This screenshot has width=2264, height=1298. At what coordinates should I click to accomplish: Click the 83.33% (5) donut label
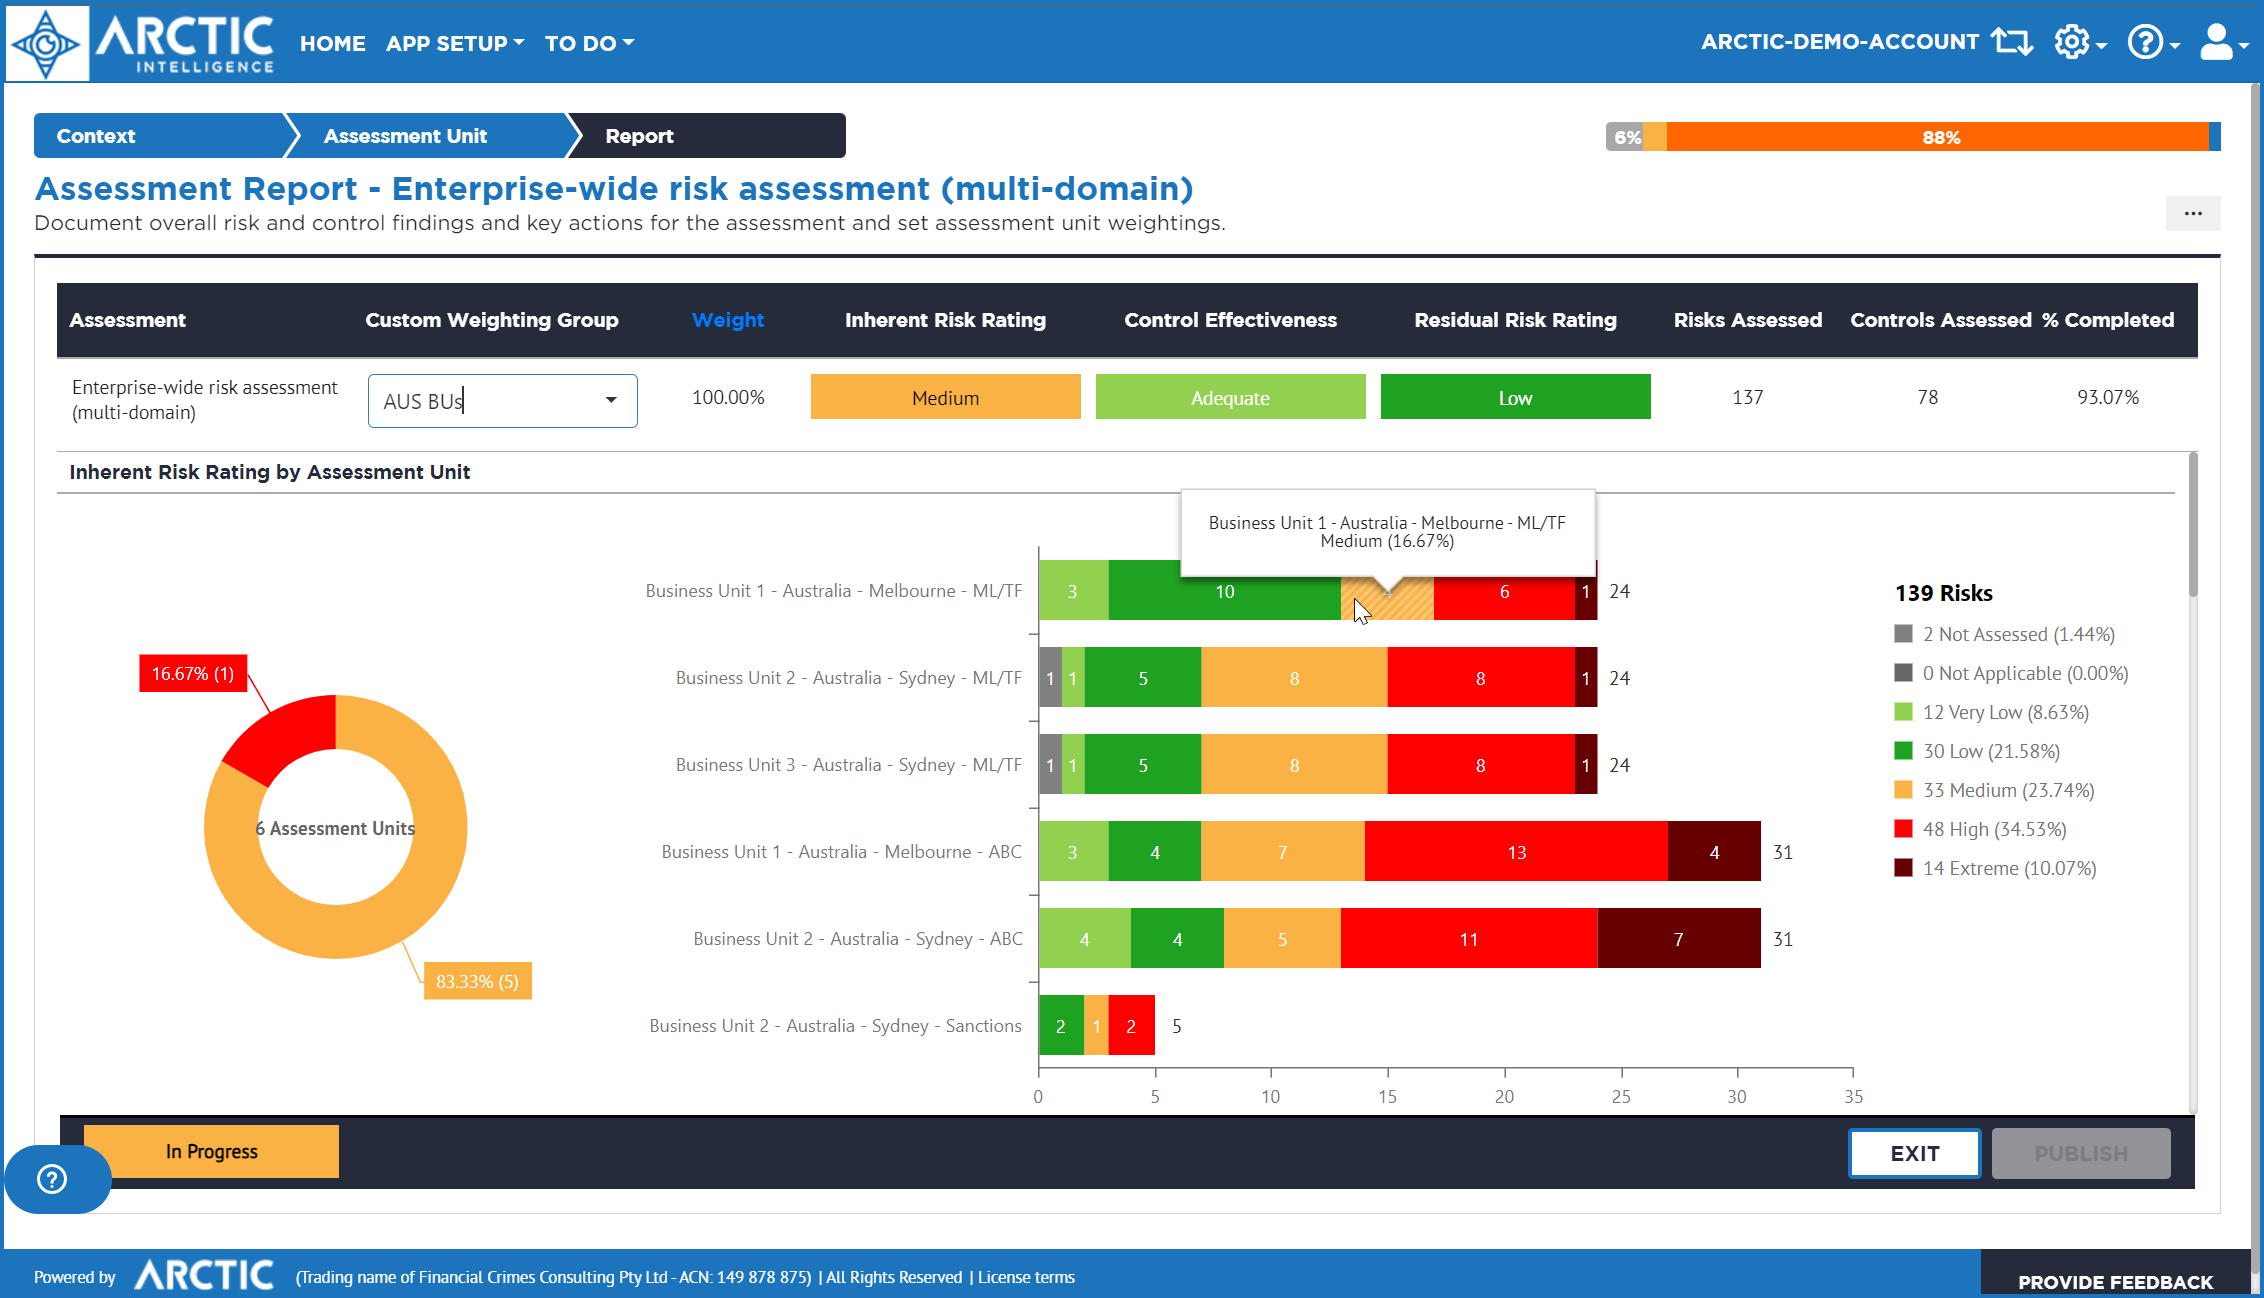477,981
